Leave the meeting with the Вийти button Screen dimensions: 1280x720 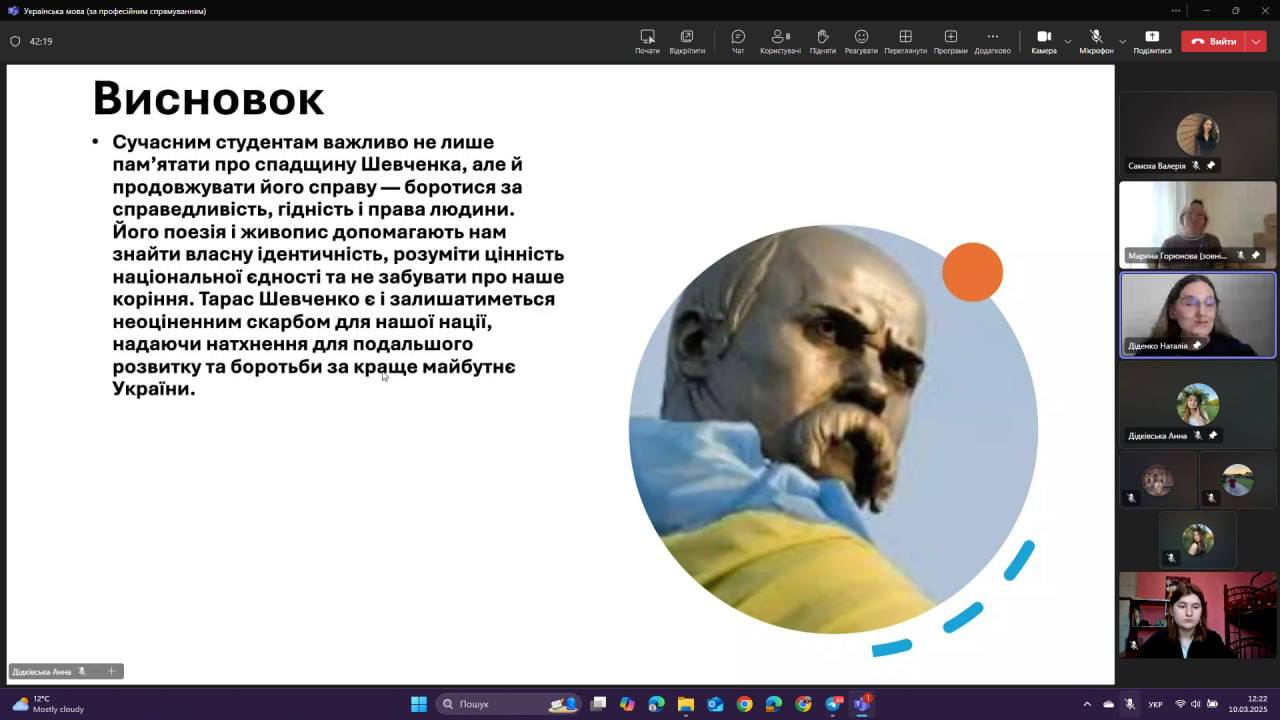[1213, 41]
